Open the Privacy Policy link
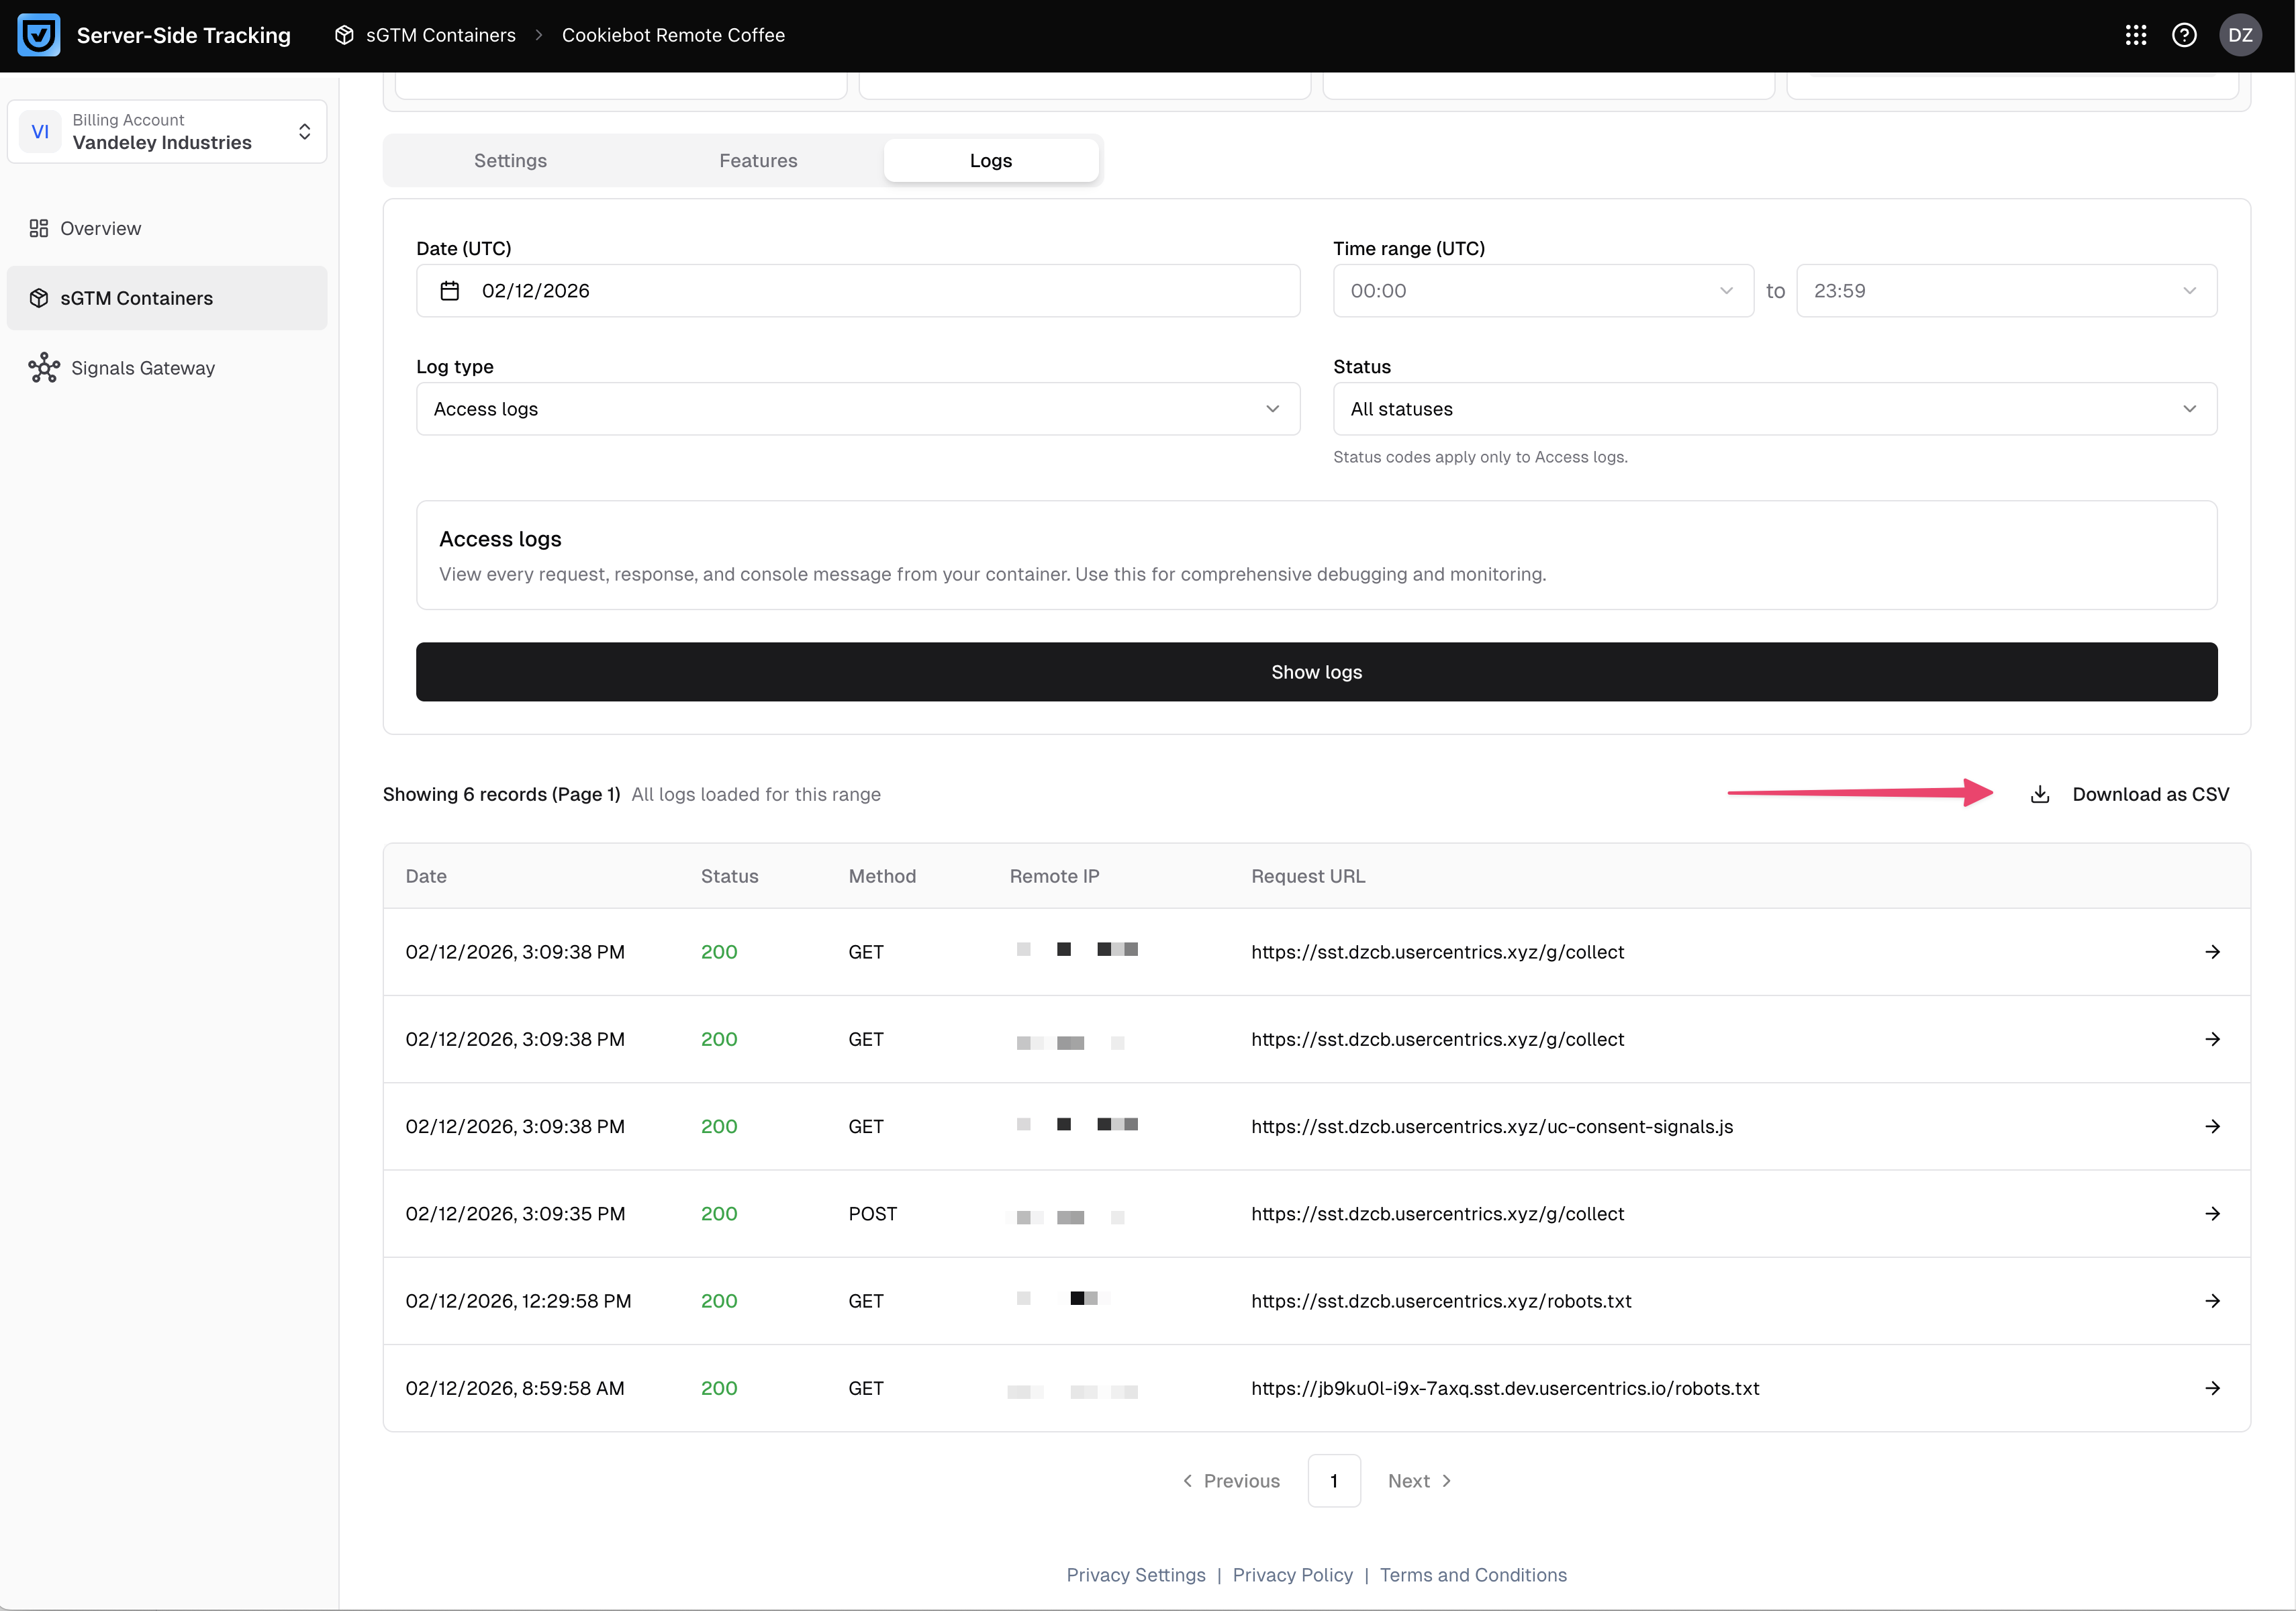Image resolution: width=2296 pixels, height=1611 pixels. (1292, 1575)
